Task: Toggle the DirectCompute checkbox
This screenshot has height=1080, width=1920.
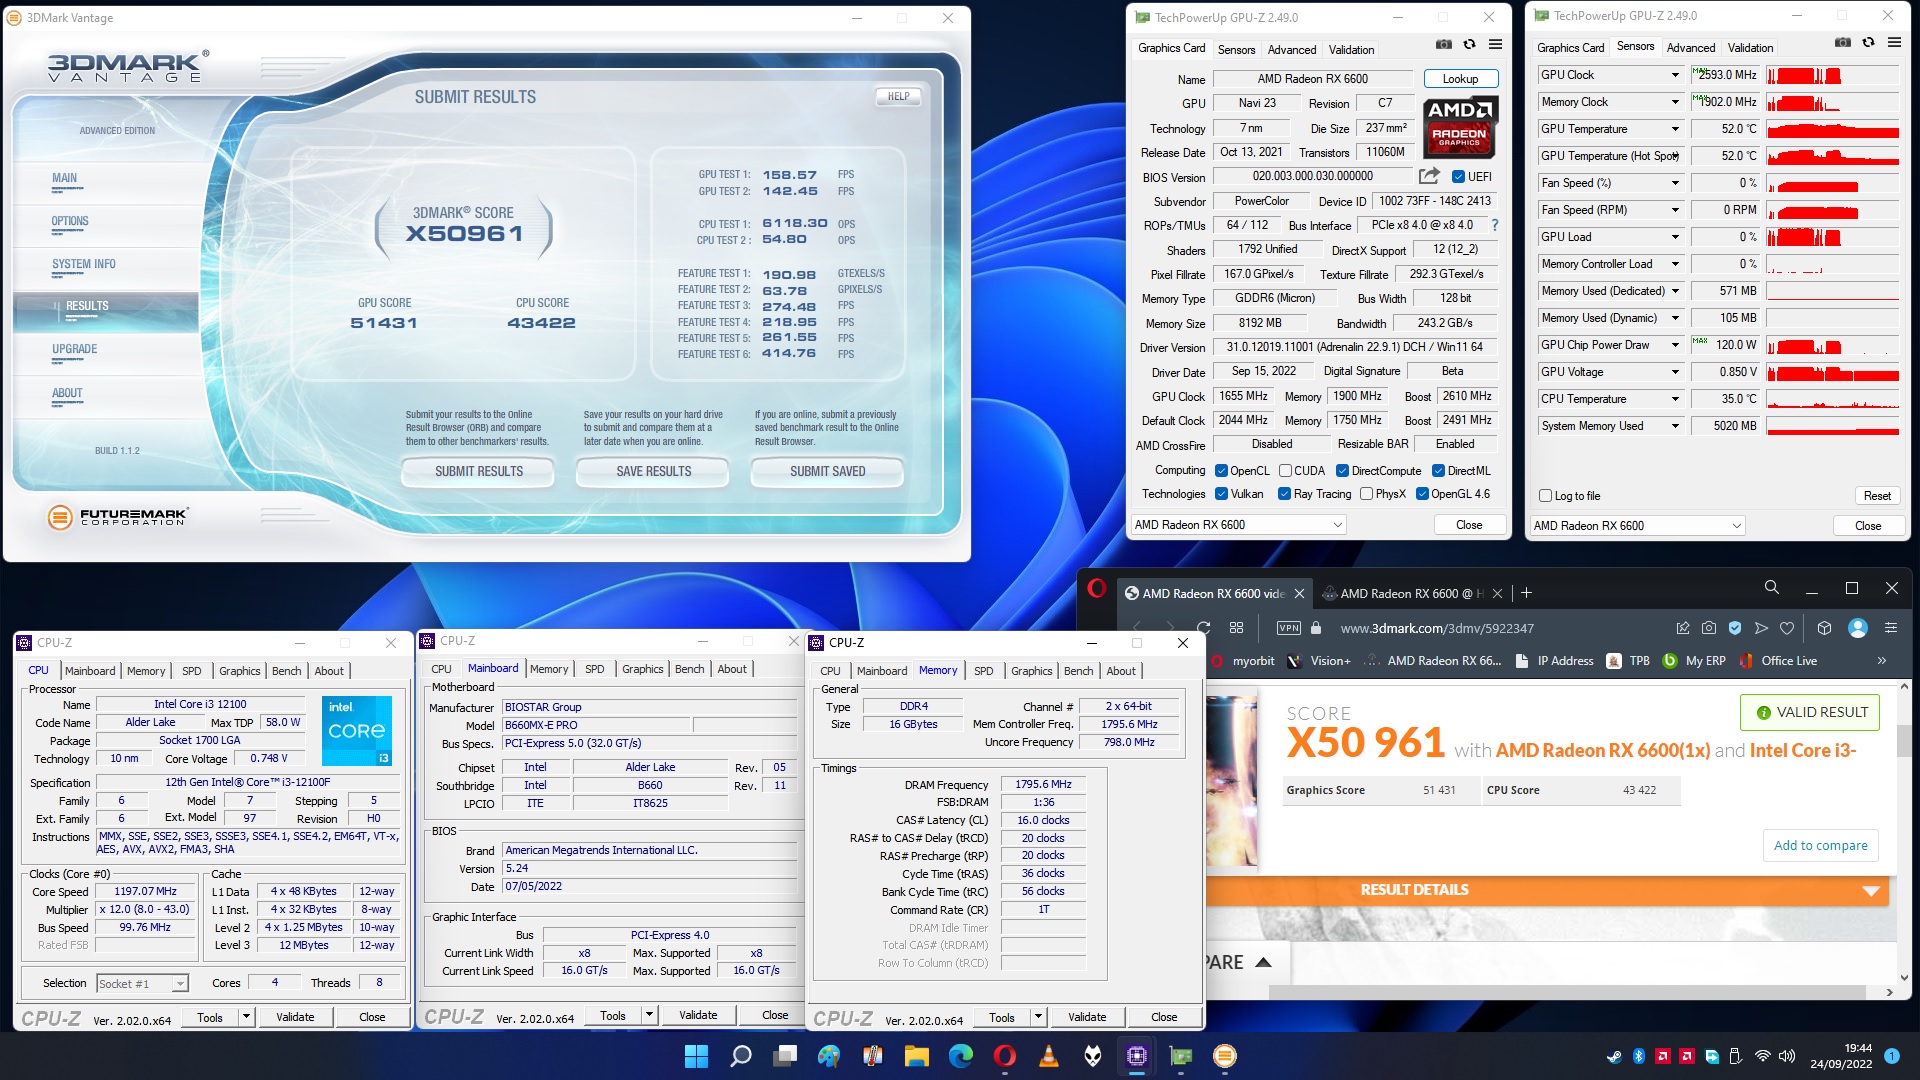Action: pos(1343,471)
